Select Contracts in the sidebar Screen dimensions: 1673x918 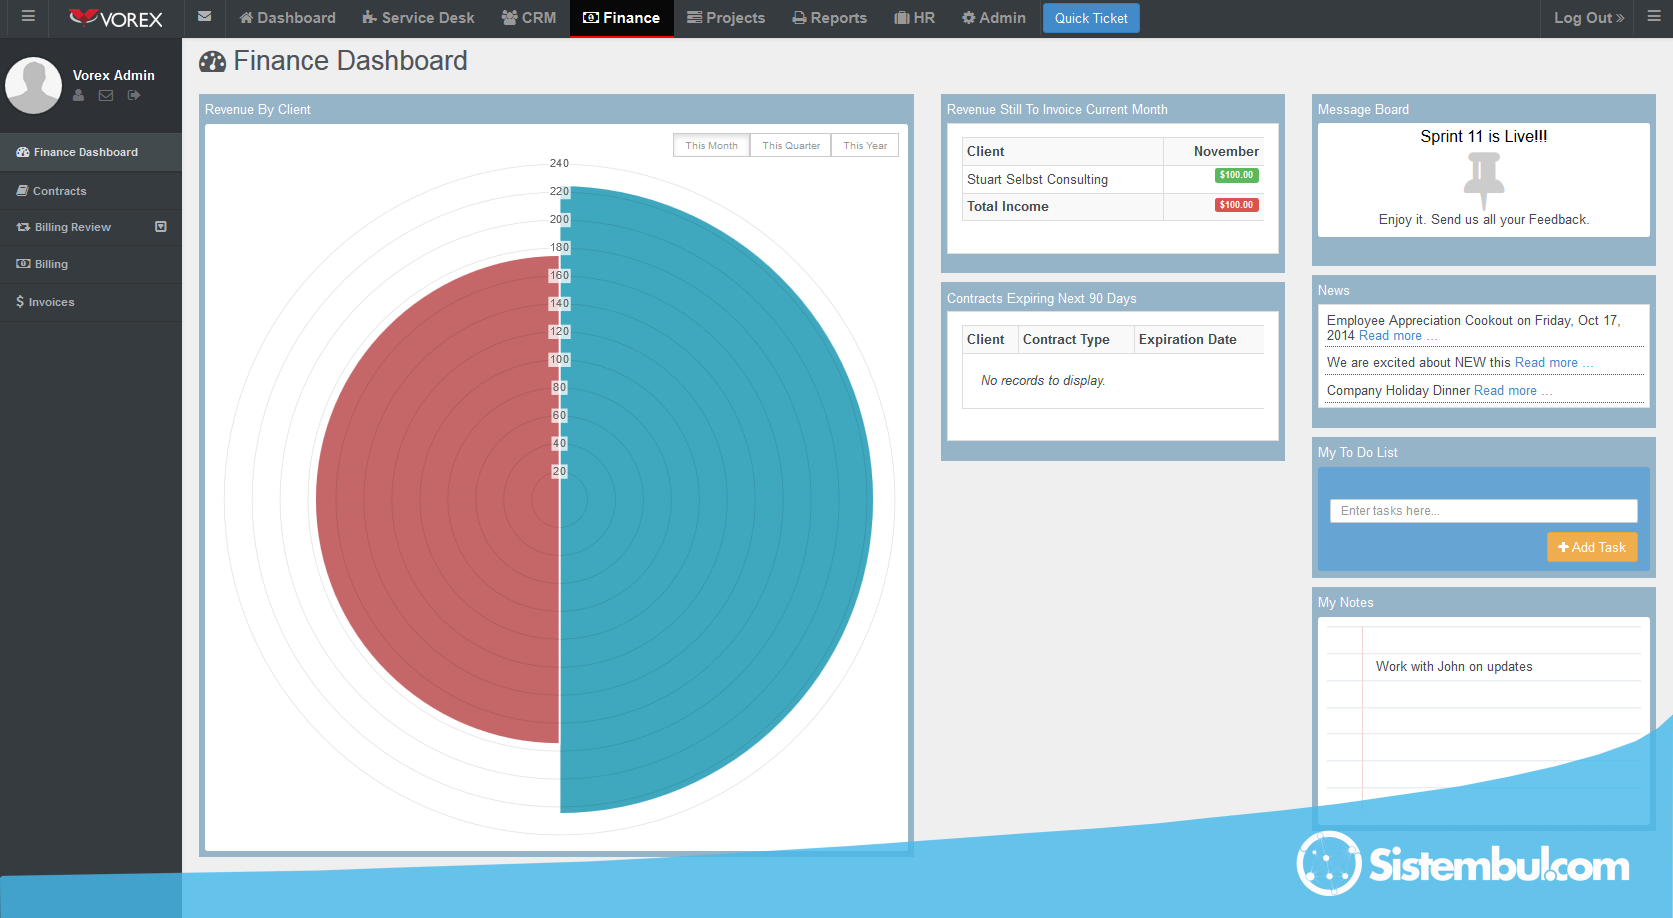tap(59, 191)
